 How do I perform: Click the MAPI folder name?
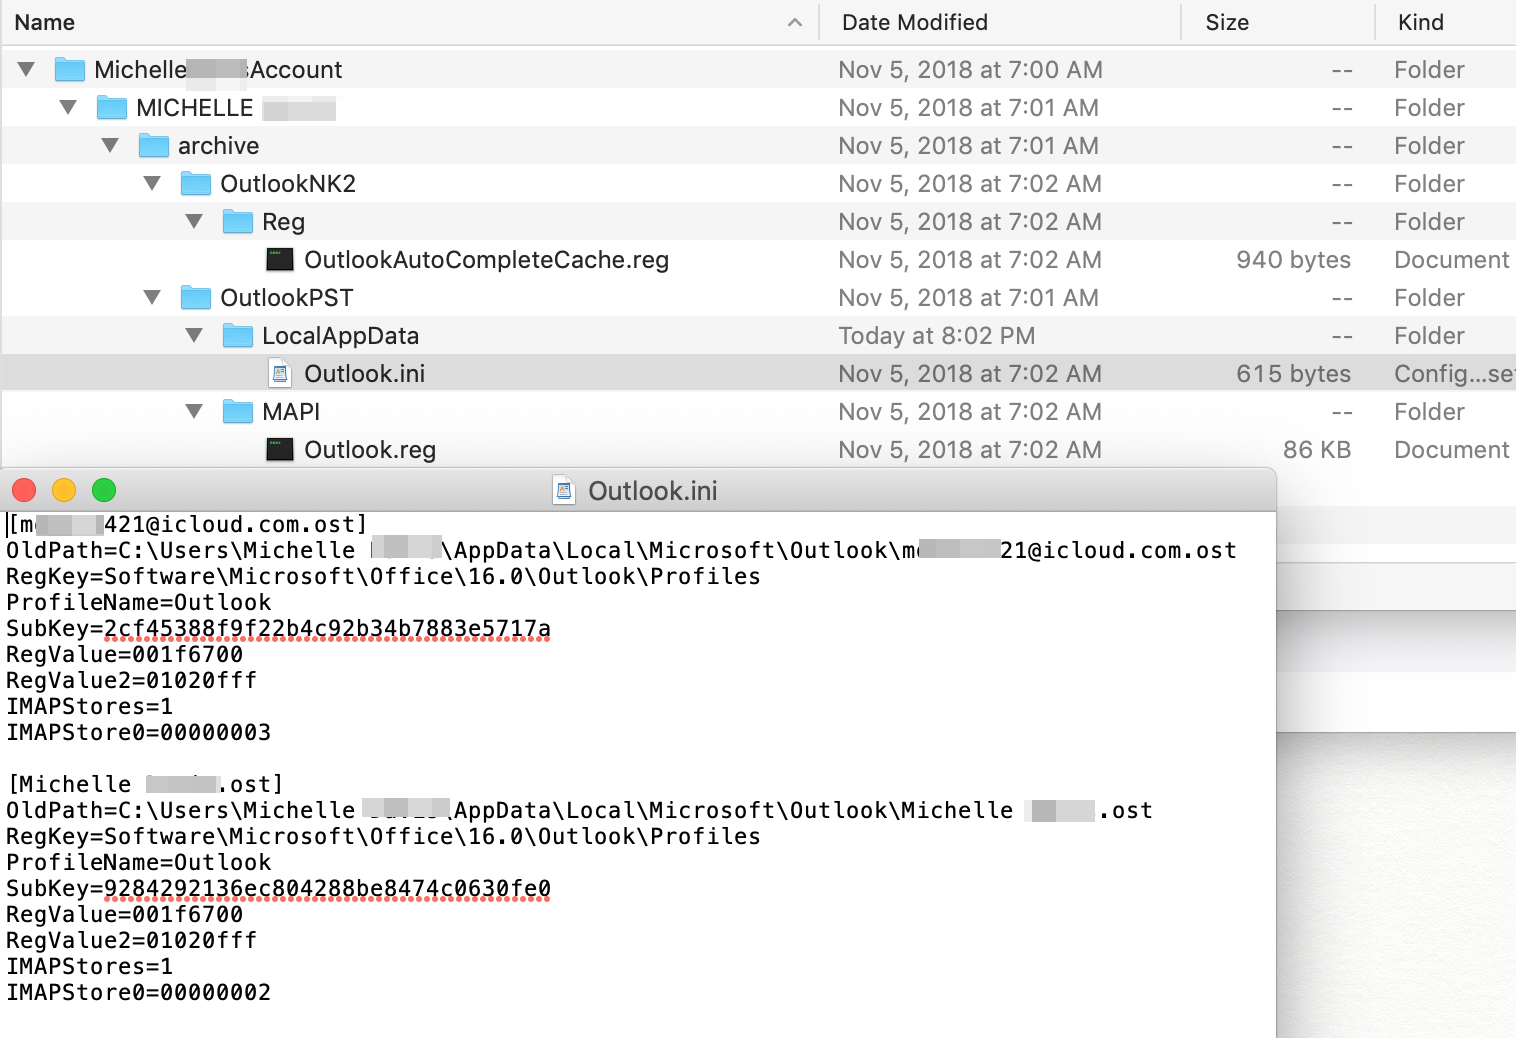point(291,411)
